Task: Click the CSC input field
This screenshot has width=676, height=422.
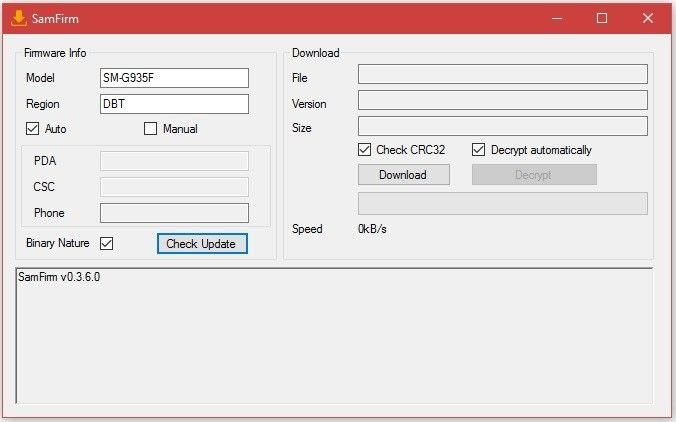Action: click(174, 187)
